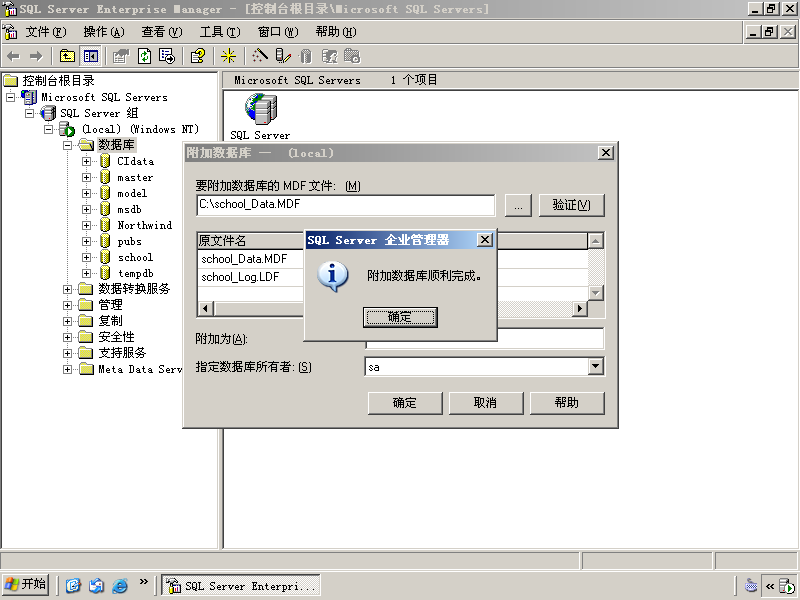The image size is (800, 600).
Task: Select the 复制 folder in tree
Action: (x=110, y=321)
